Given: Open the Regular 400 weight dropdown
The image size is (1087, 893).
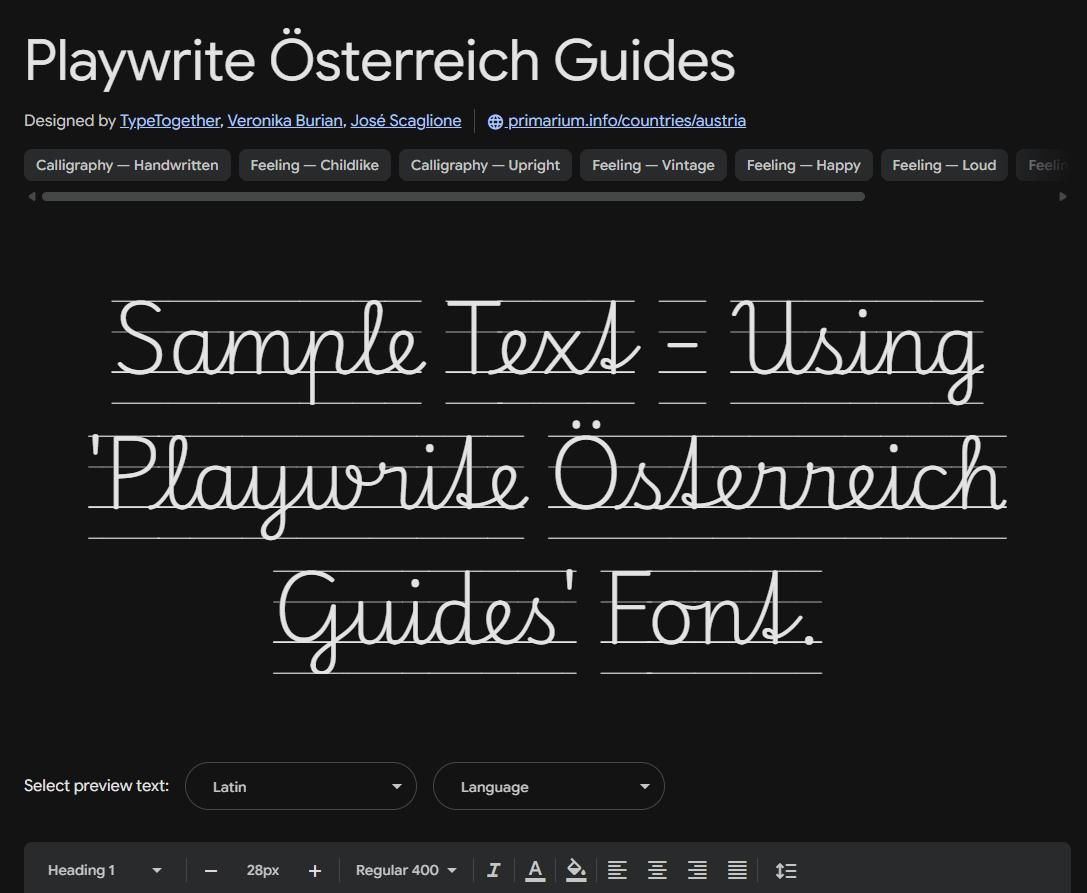Looking at the screenshot, I should (406, 870).
